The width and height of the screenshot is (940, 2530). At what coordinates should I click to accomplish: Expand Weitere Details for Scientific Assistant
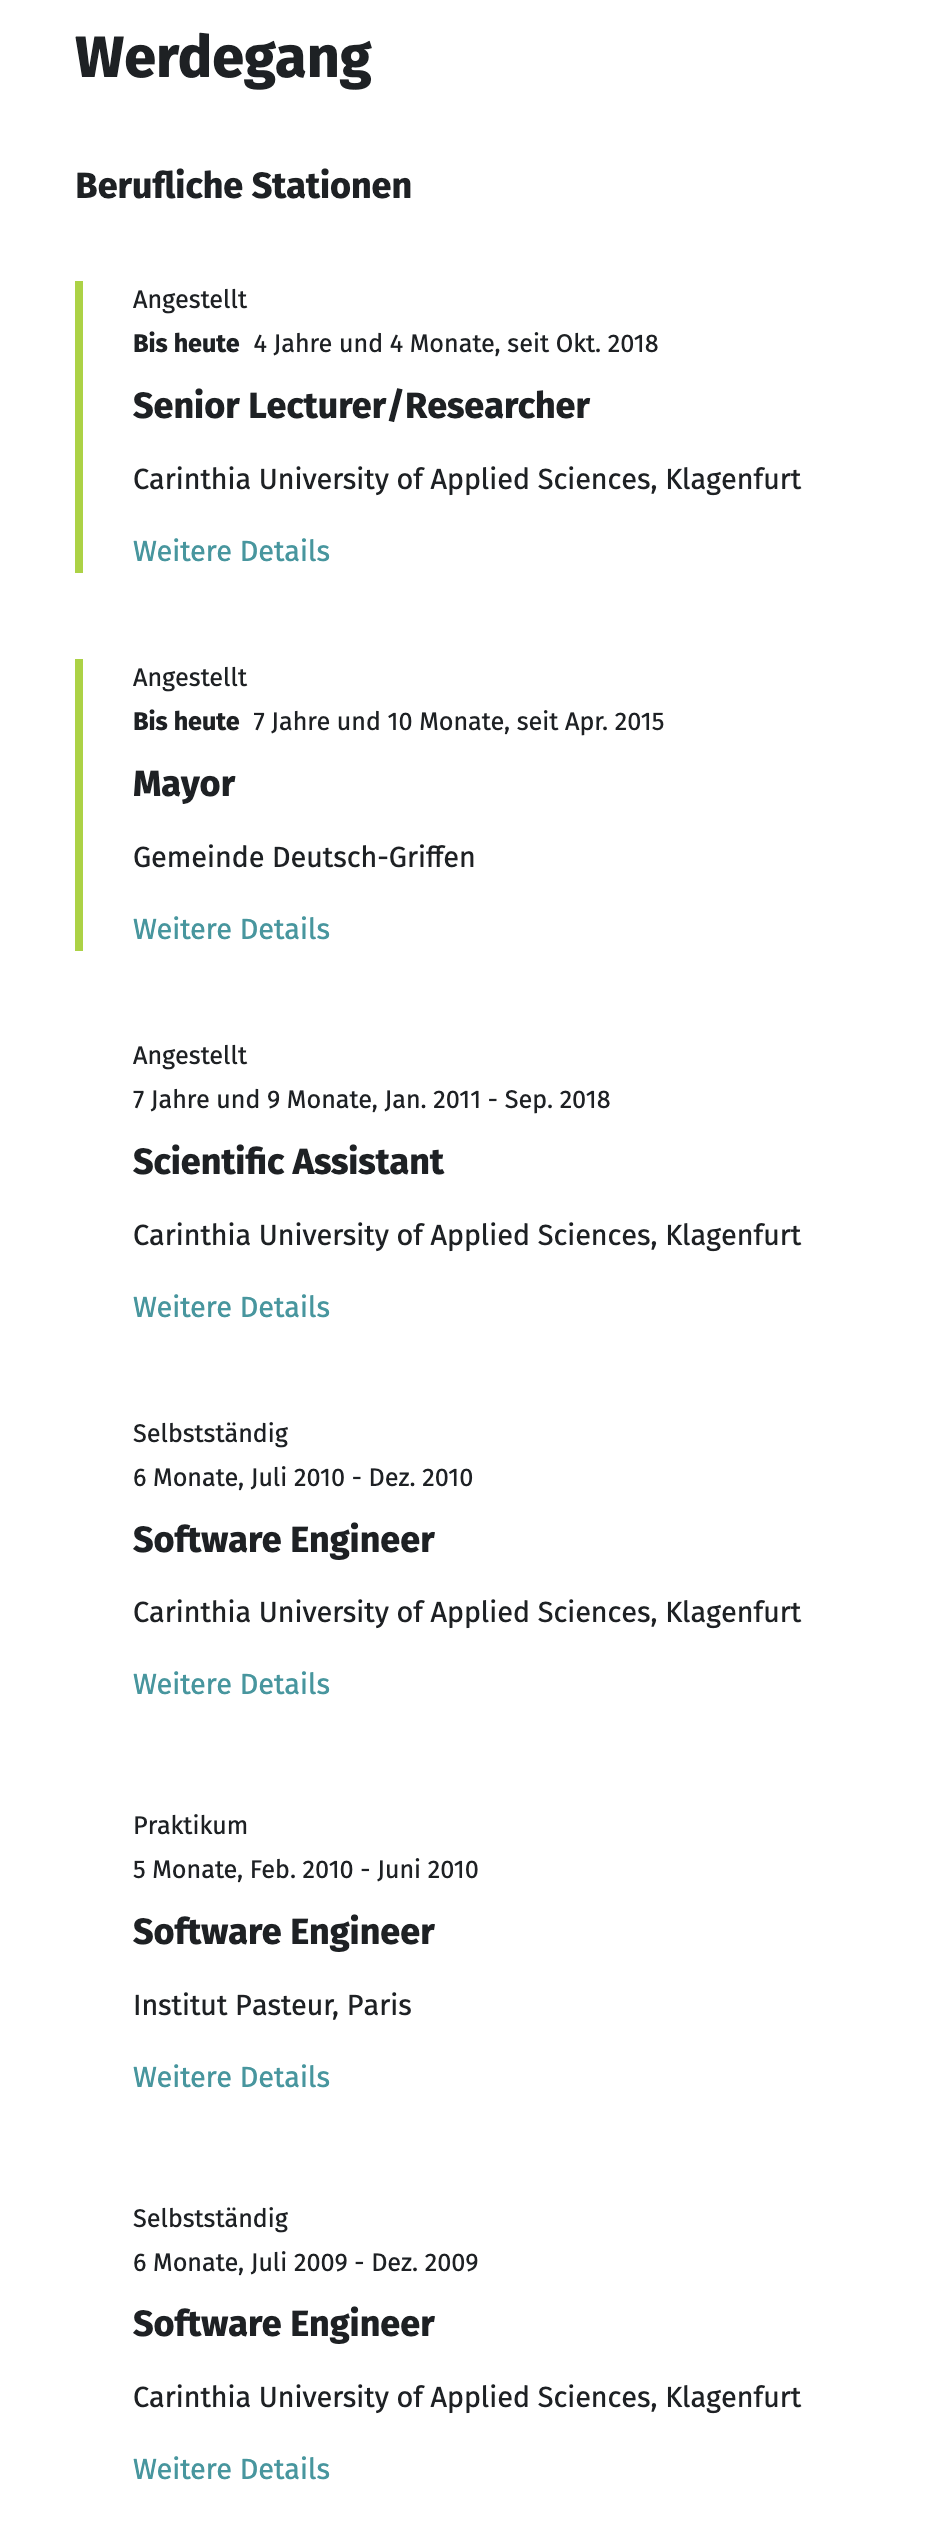[231, 1307]
